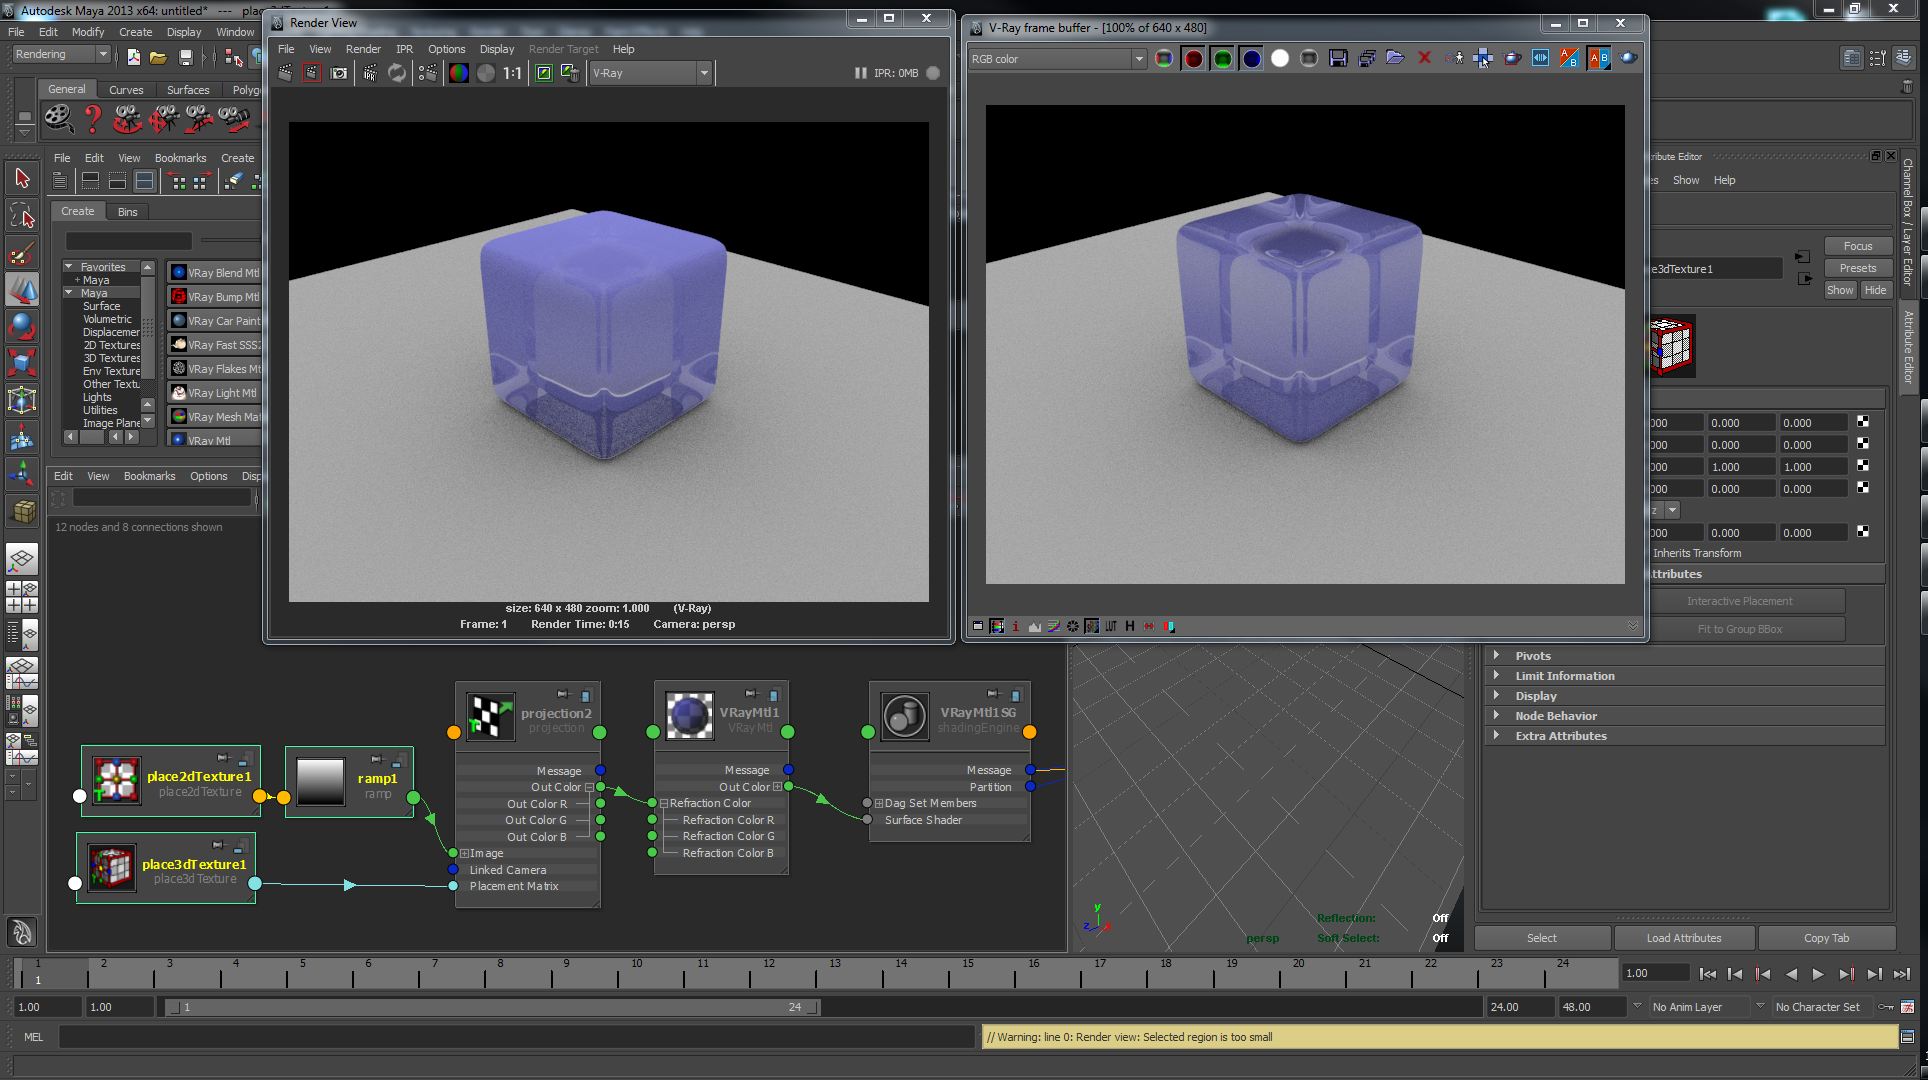This screenshot has height=1080, width=1928.
Task: Expand Pivots section in Attribute Editor
Action: [x=1496, y=656]
